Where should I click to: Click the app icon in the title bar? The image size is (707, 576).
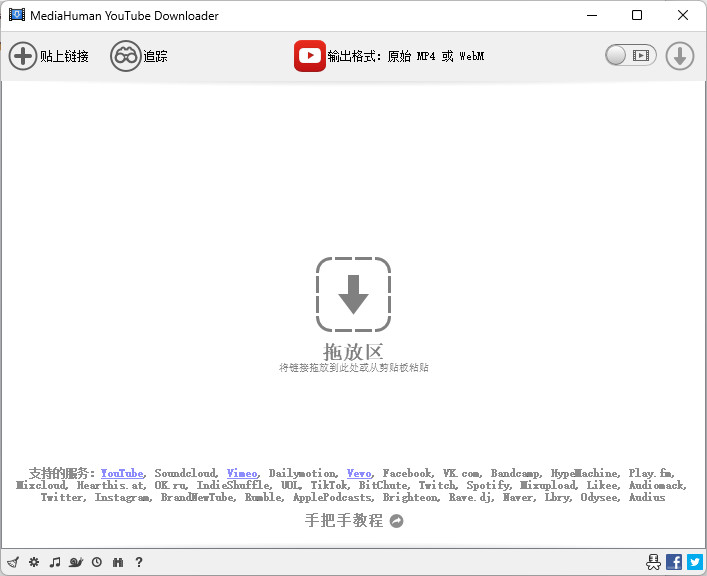tap(17, 15)
